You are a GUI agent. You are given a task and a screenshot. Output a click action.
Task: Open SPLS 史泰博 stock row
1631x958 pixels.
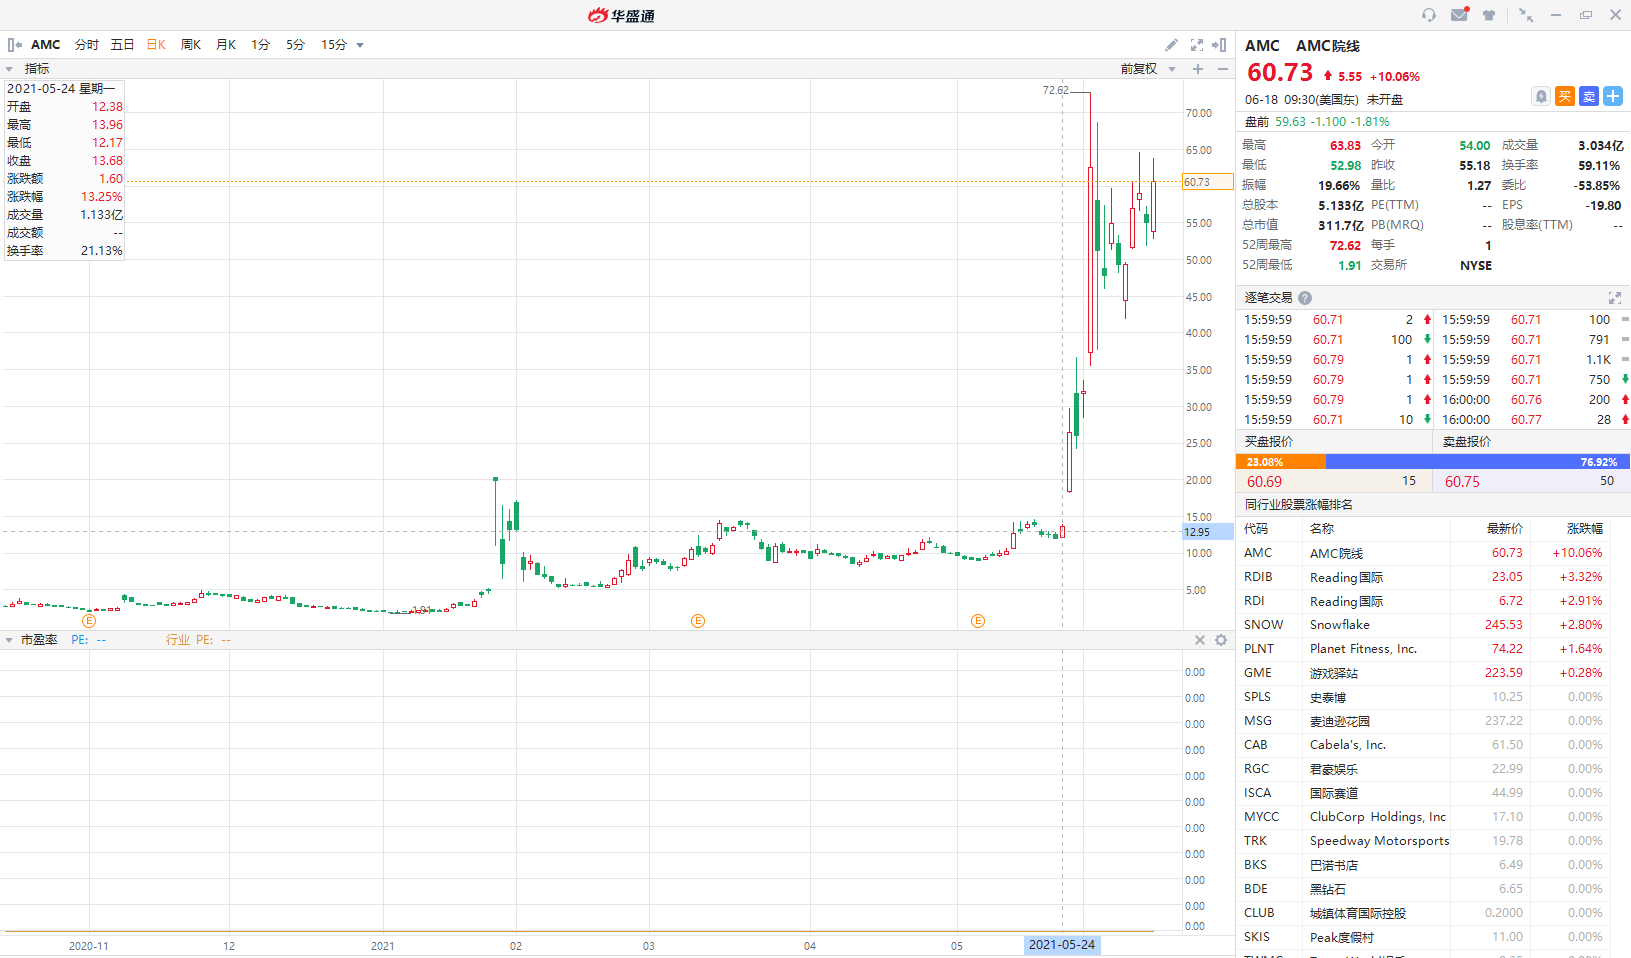point(1423,697)
